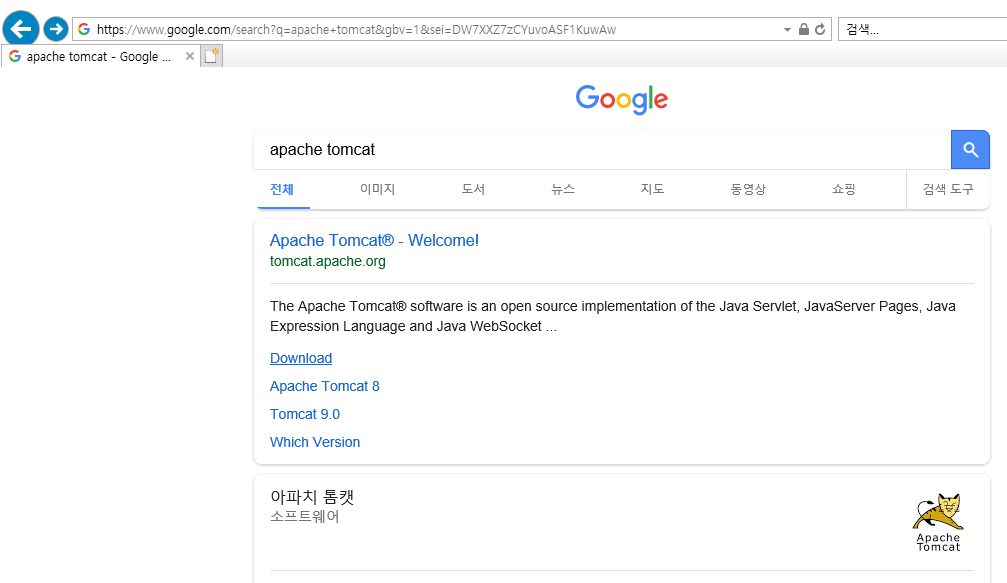Switch to the 쇼핑 tab
This screenshot has height=583, width=1007.
pos(844,189)
